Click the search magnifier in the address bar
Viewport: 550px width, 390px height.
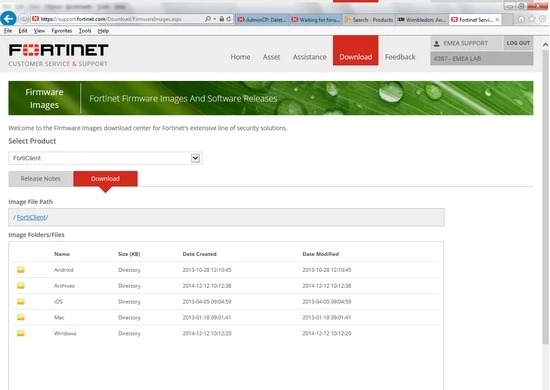click(208, 19)
